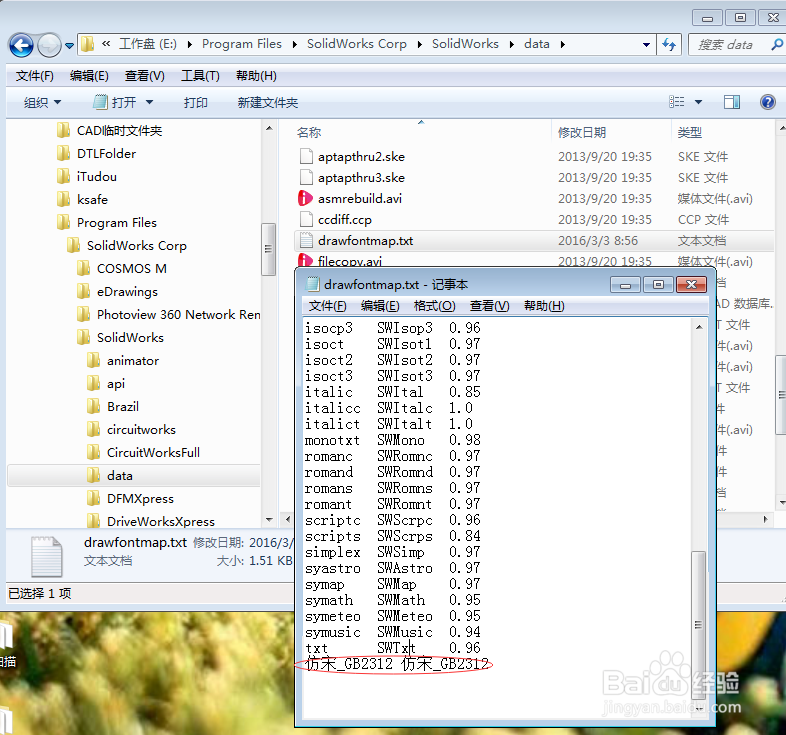Open Notepad 帮助(H) menu

click(544, 306)
